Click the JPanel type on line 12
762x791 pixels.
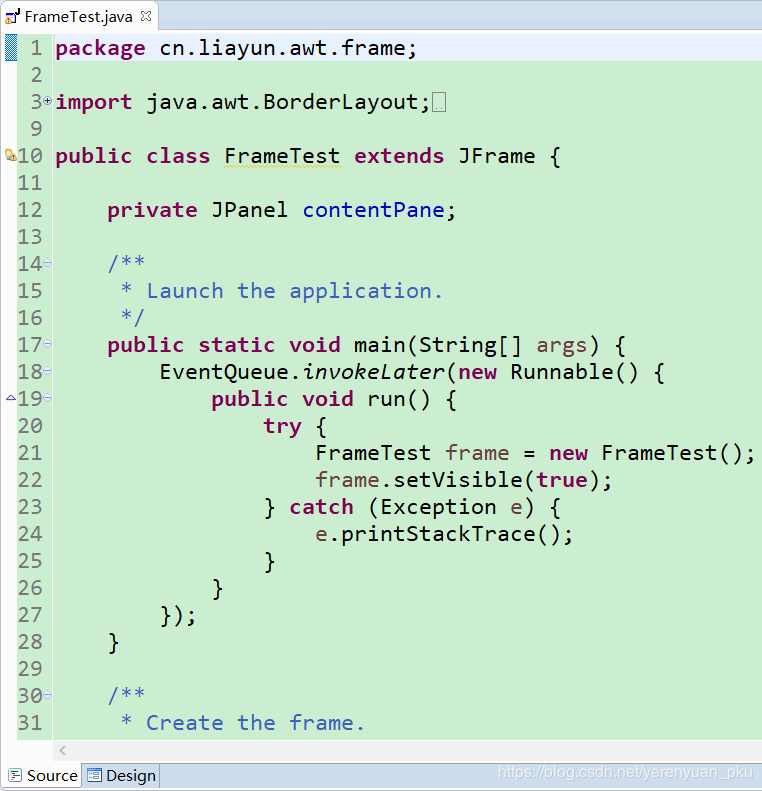(249, 210)
